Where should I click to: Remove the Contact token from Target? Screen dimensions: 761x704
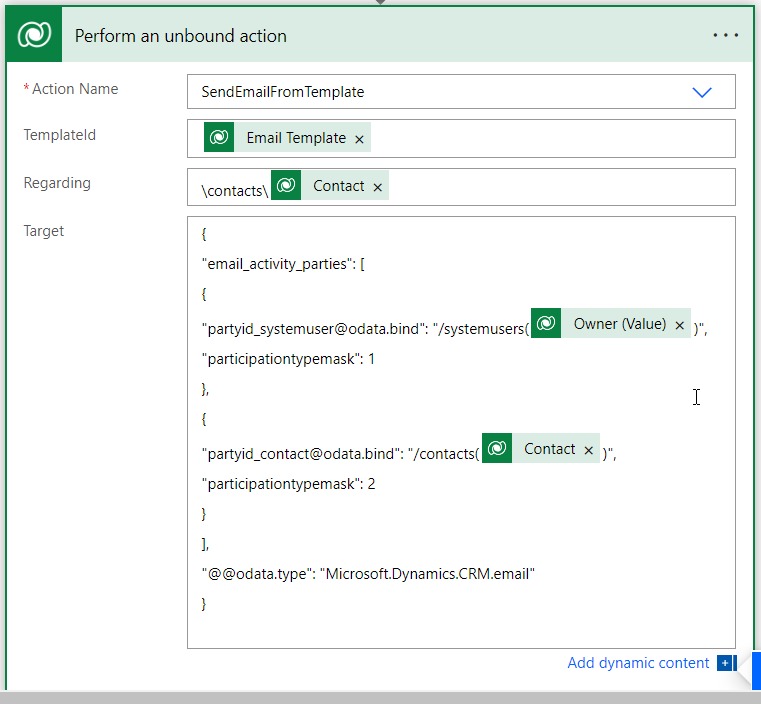pos(589,450)
